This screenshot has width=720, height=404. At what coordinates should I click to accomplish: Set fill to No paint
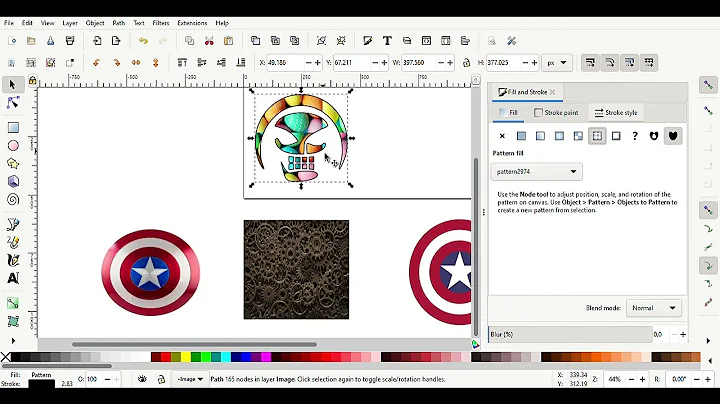(x=502, y=136)
